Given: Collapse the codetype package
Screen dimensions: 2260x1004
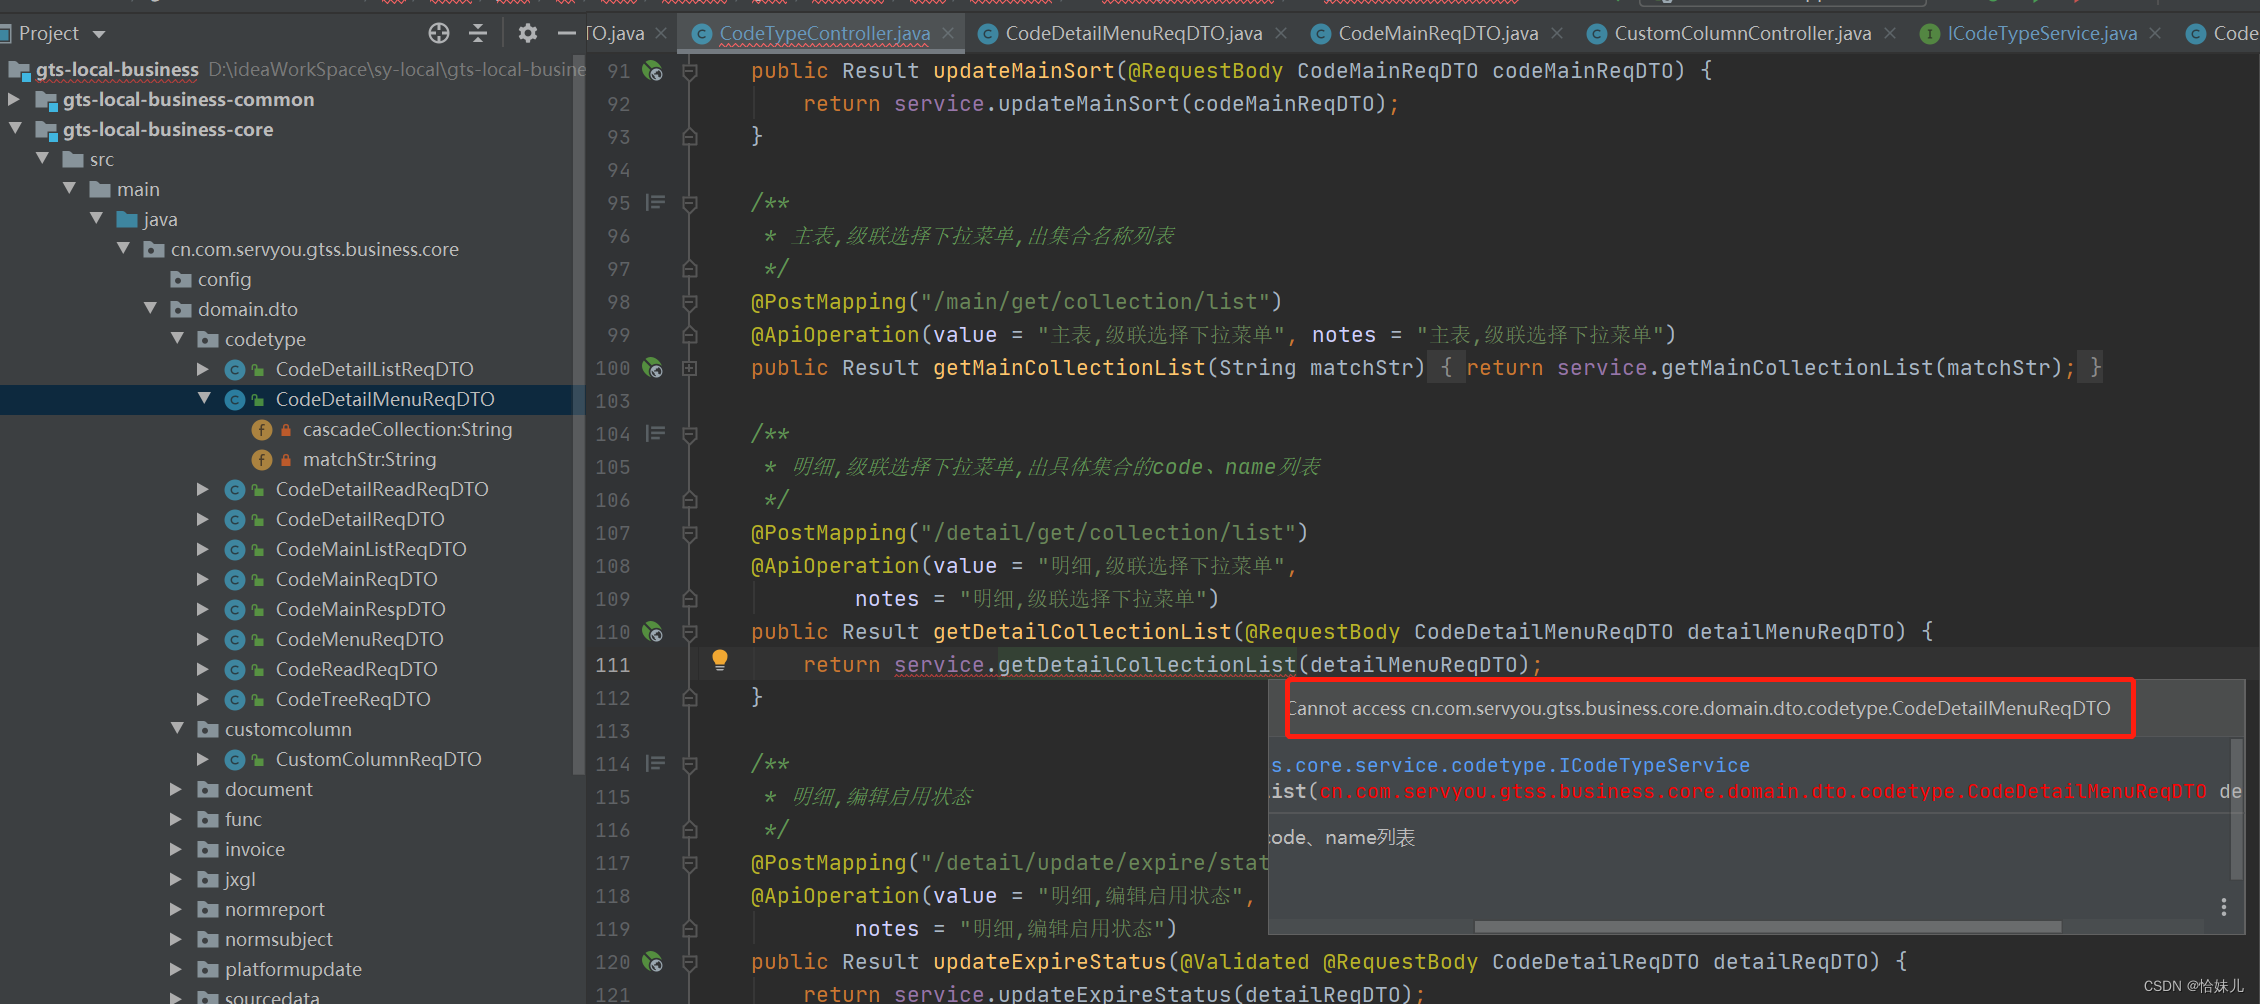Looking at the screenshot, I should coord(177,339).
